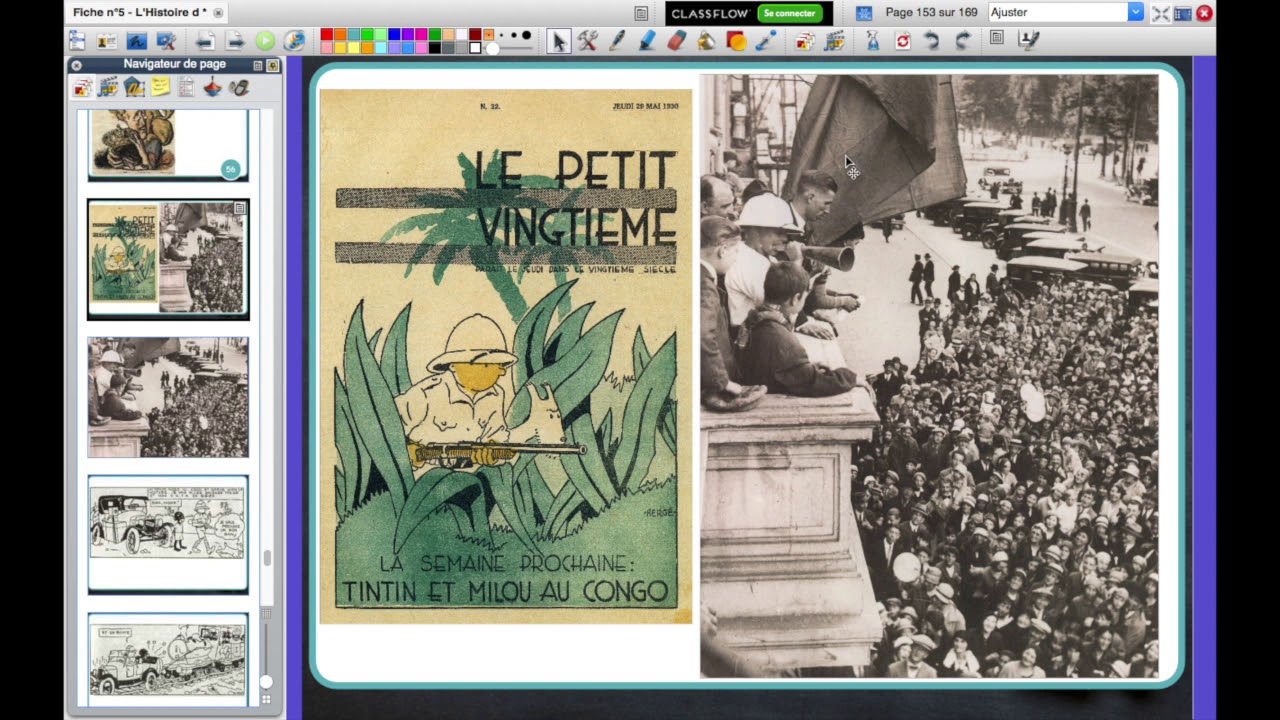Screen dimensions: 1280x720
Task: Activate the Select arrow tool
Action: [559, 41]
